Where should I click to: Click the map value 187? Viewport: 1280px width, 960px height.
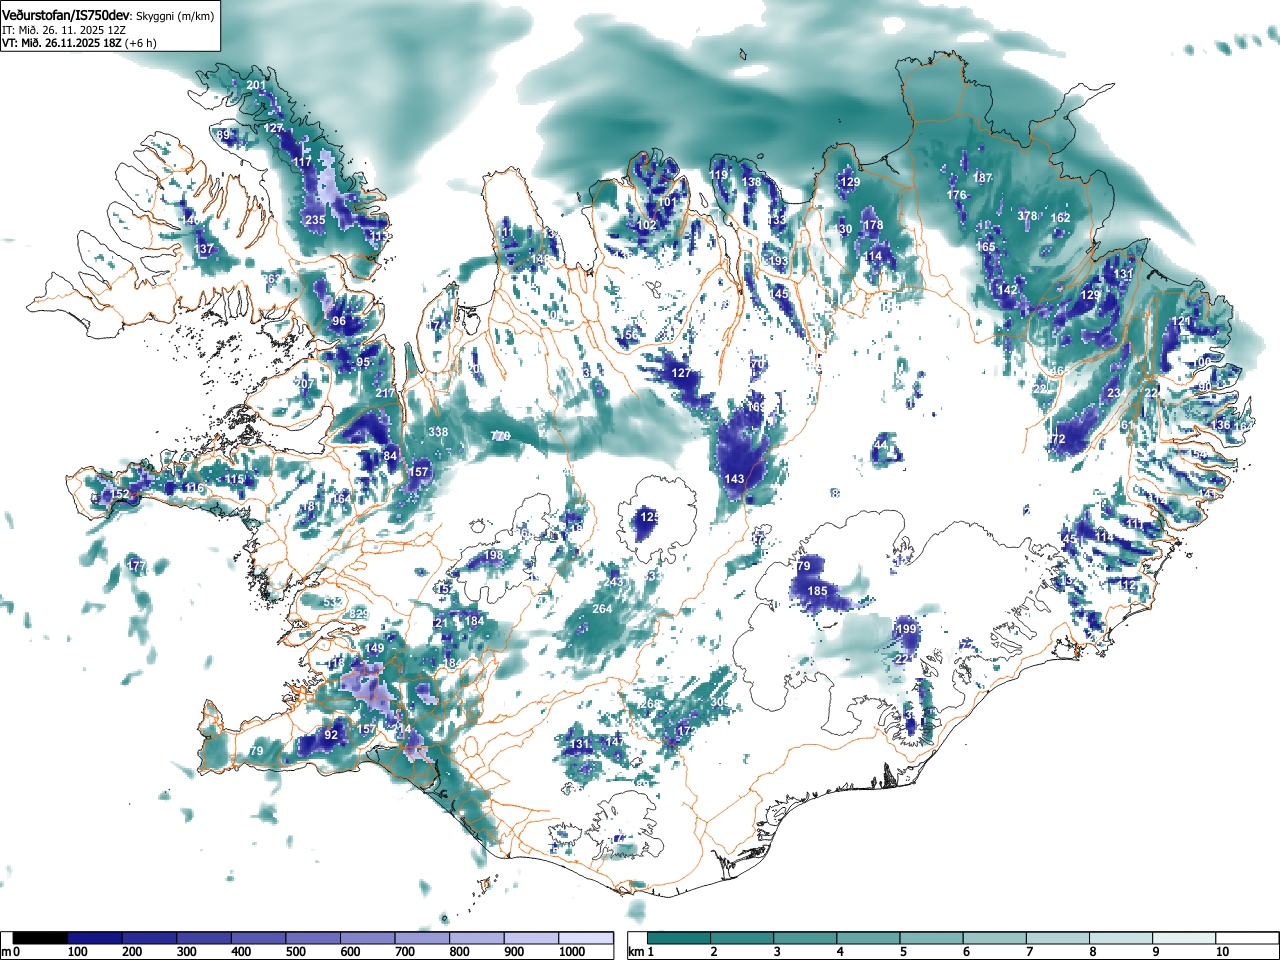tap(983, 178)
